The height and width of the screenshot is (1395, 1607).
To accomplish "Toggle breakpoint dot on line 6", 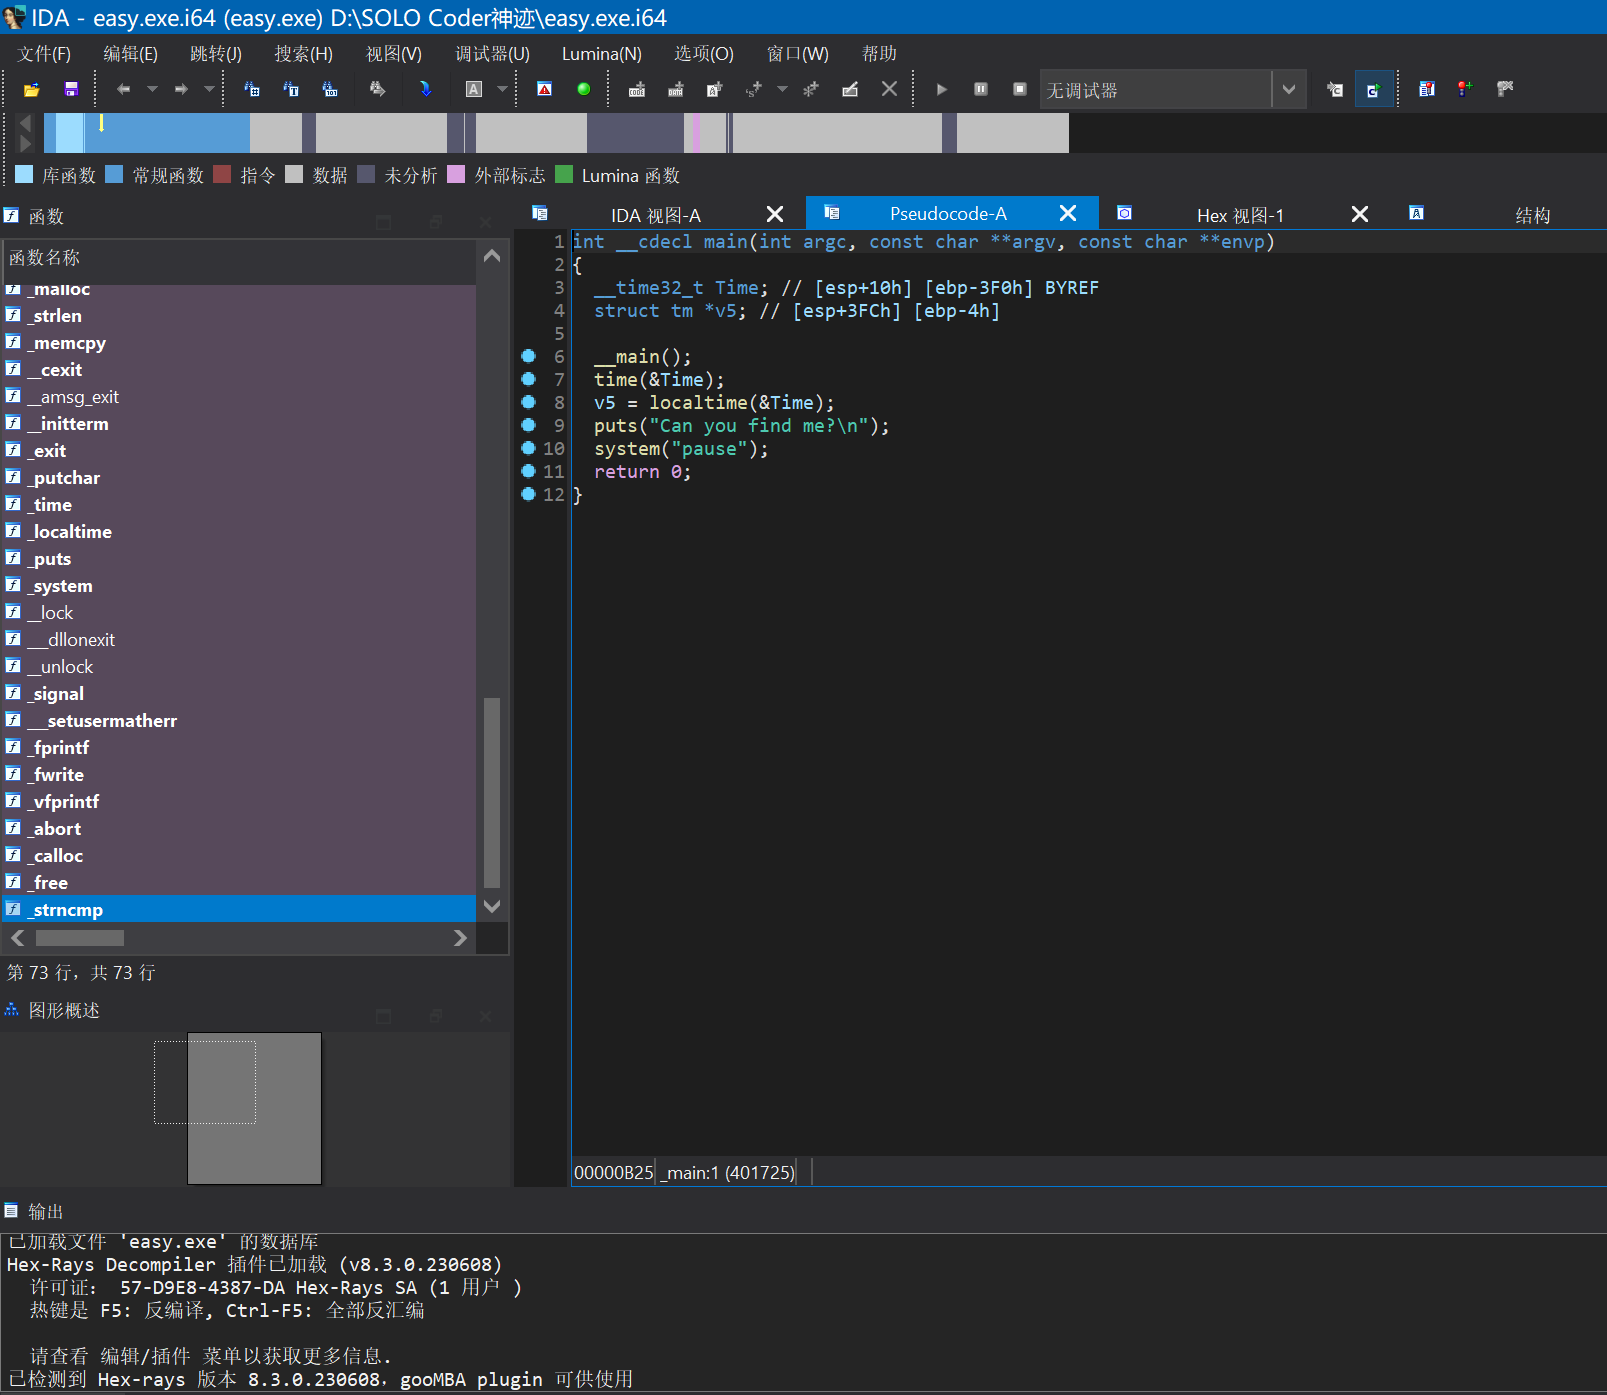I will pos(528,356).
